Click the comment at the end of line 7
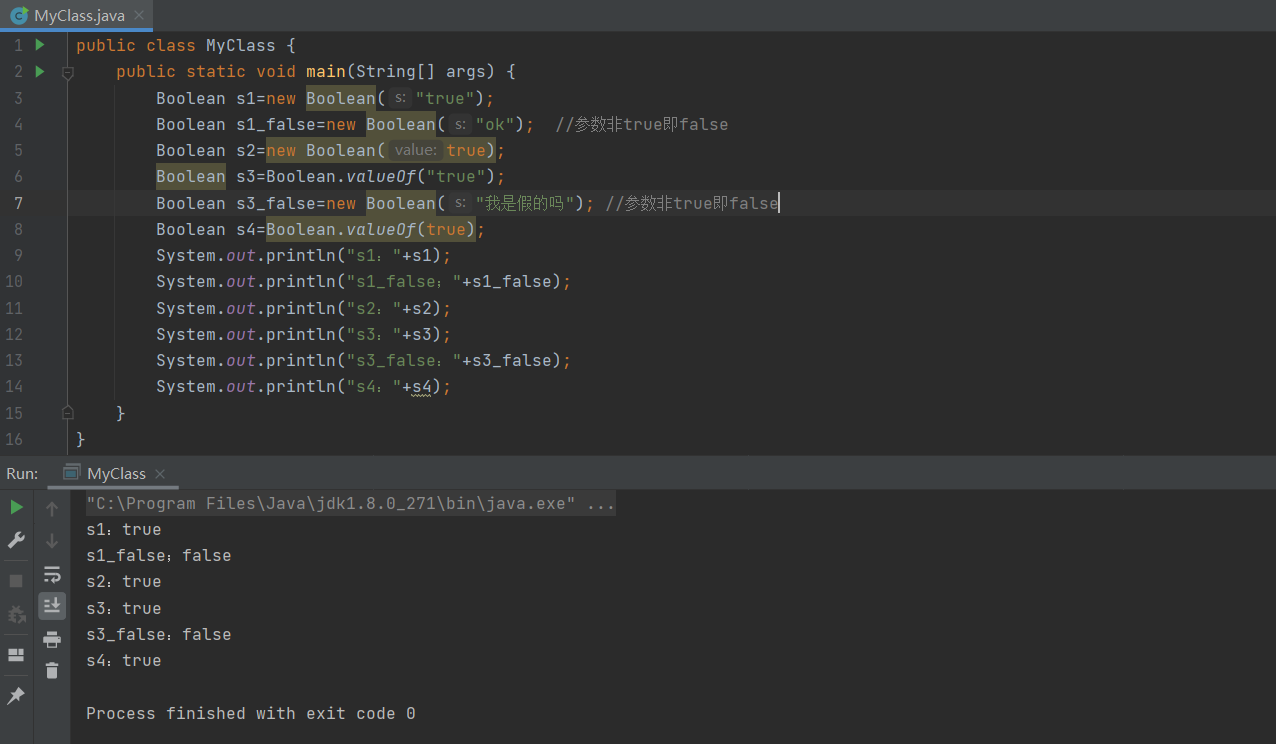 [x=692, y=203]
